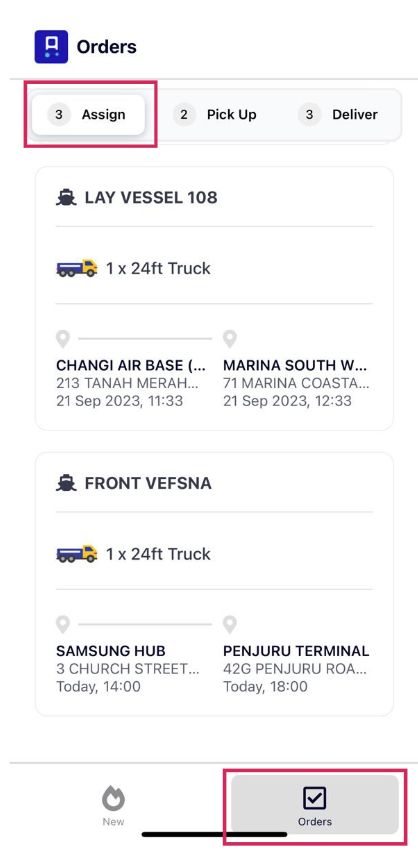
Task: Switch to the Deliver tab
Action: point(338,115)
